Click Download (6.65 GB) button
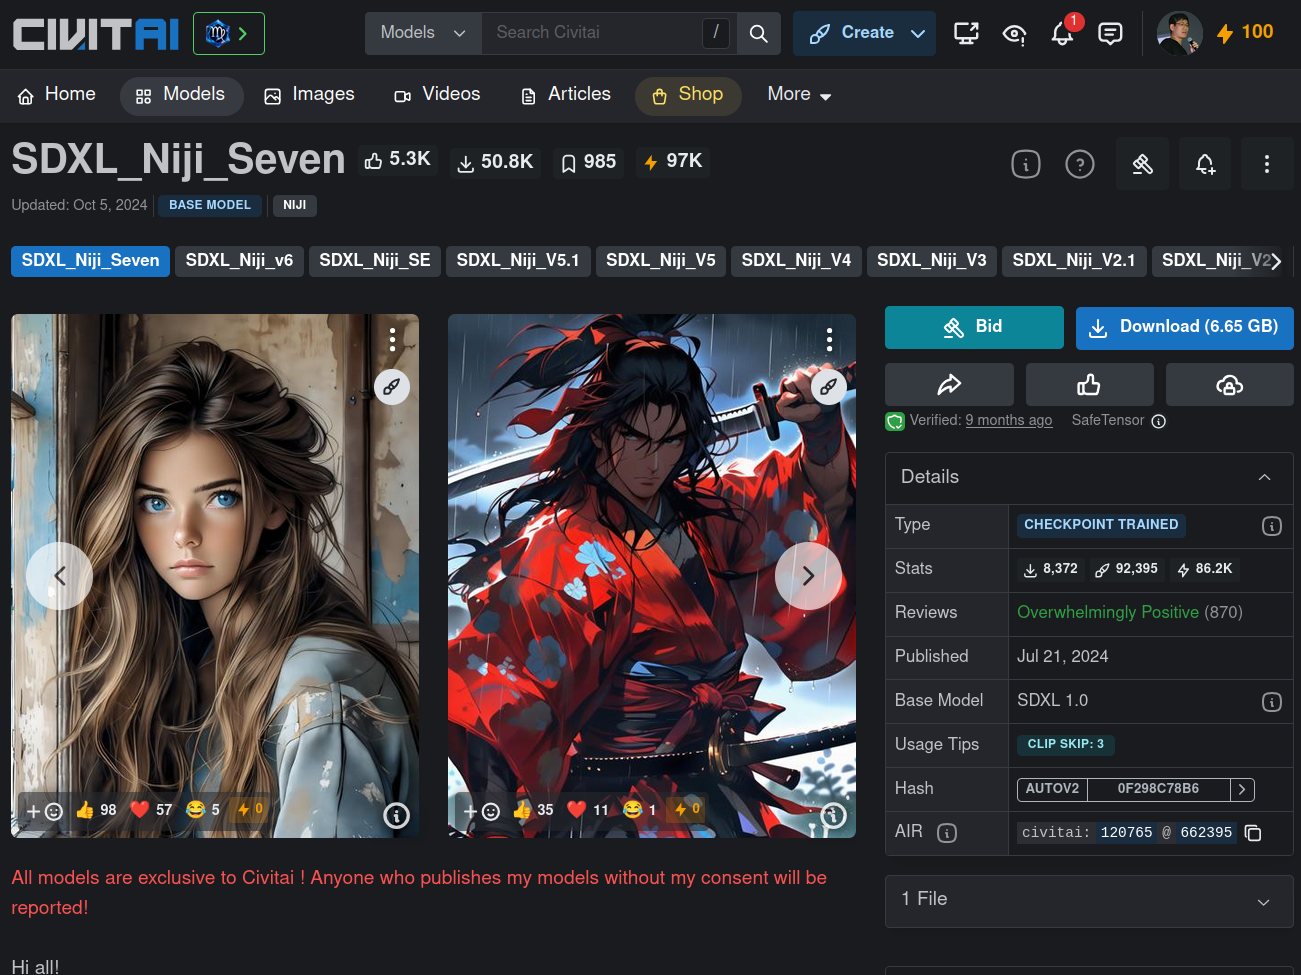The height and width of the screenshot is (975, 1301). pyautogui.click(x=1184, y=328)
